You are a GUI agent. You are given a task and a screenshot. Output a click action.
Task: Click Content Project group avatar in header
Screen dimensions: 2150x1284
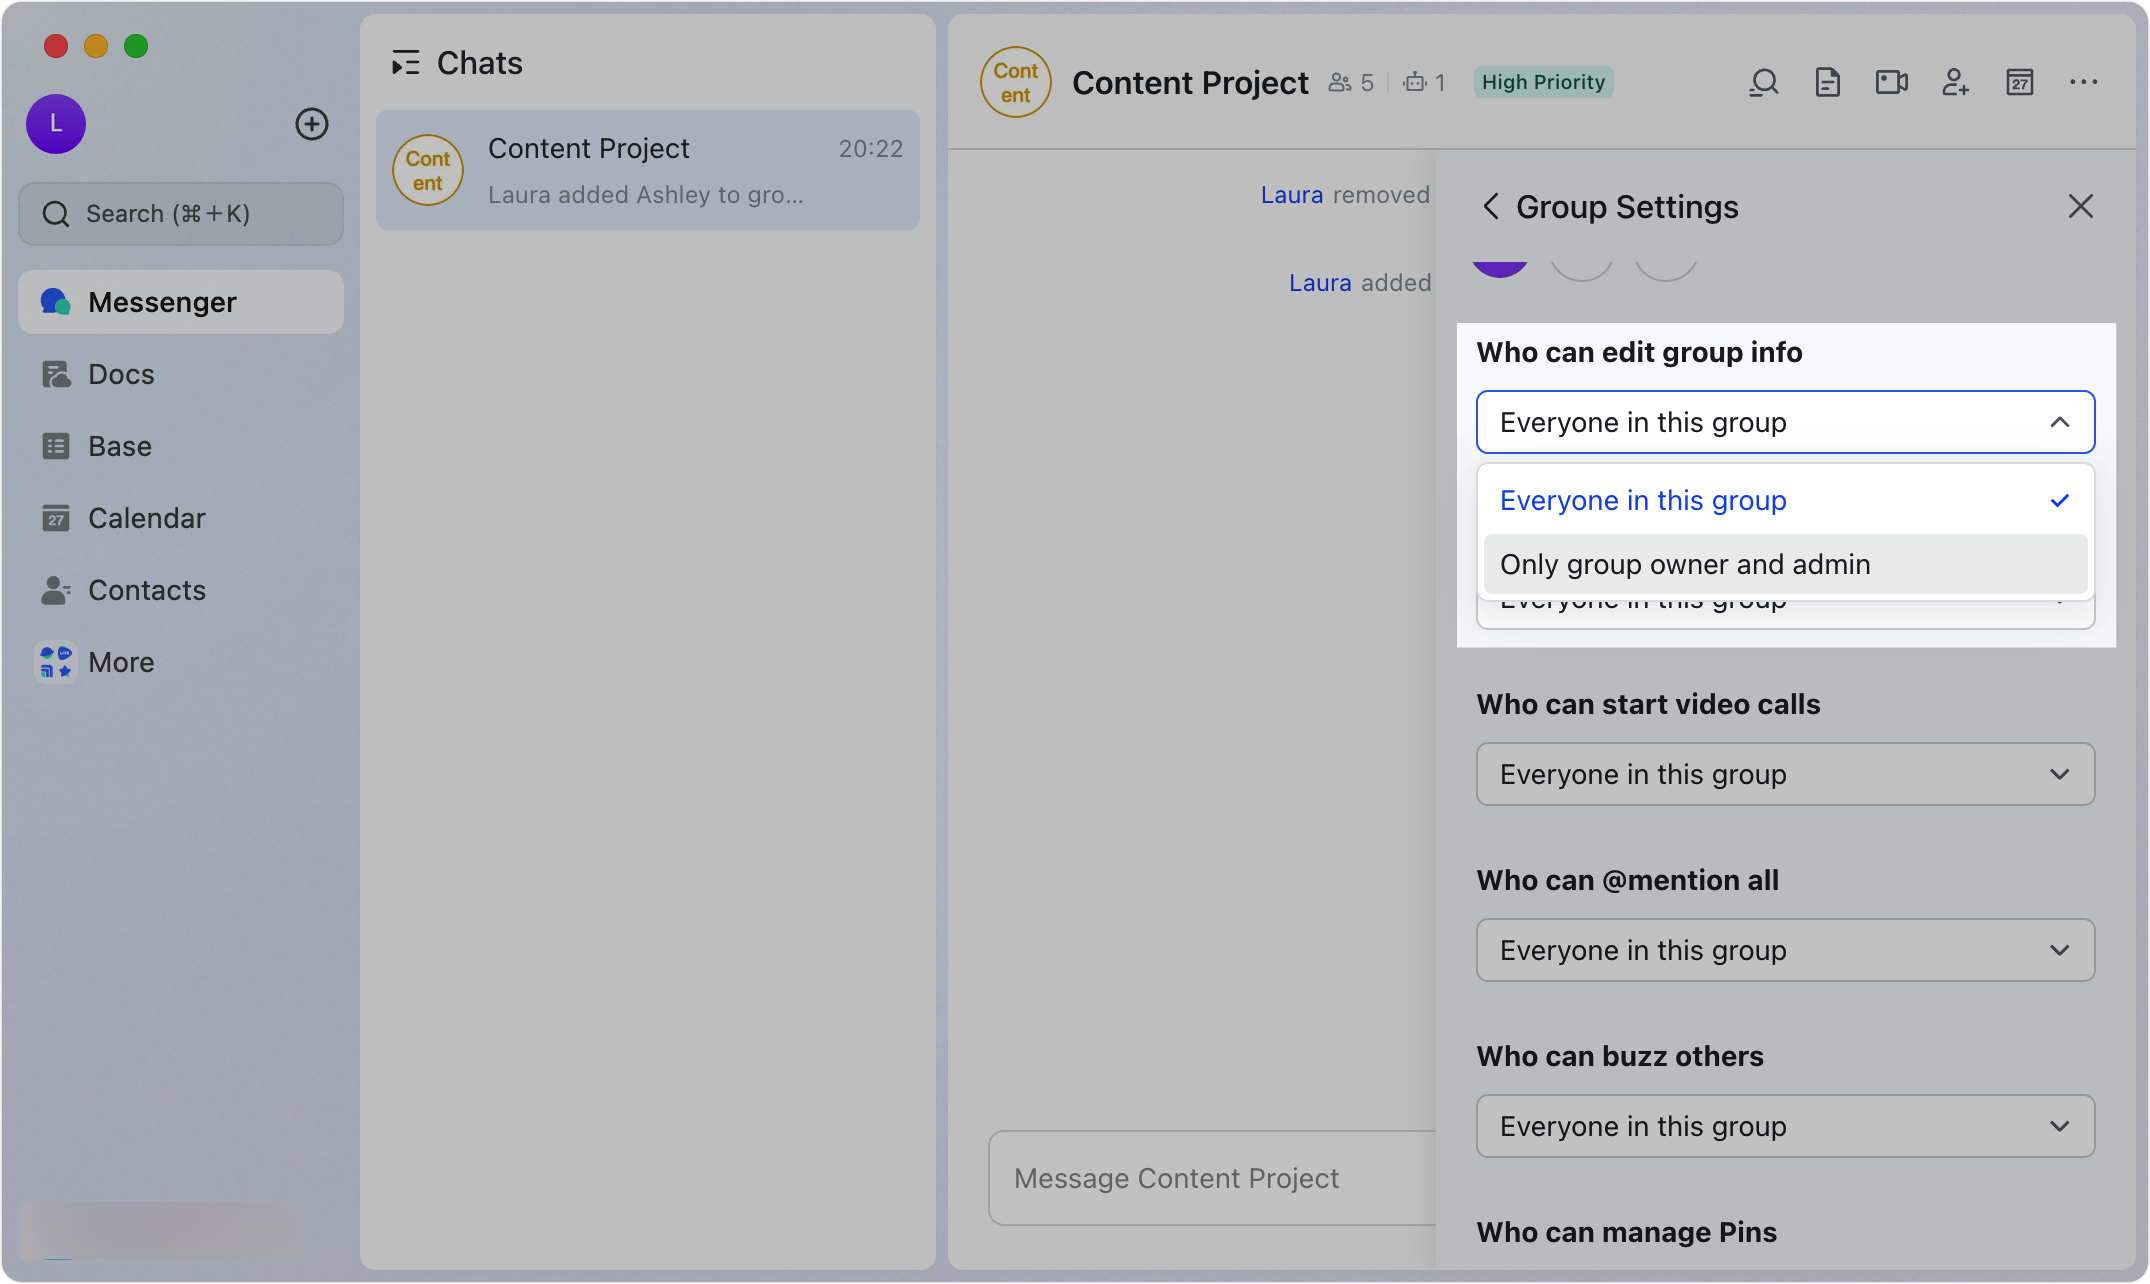click(1016, 82)
